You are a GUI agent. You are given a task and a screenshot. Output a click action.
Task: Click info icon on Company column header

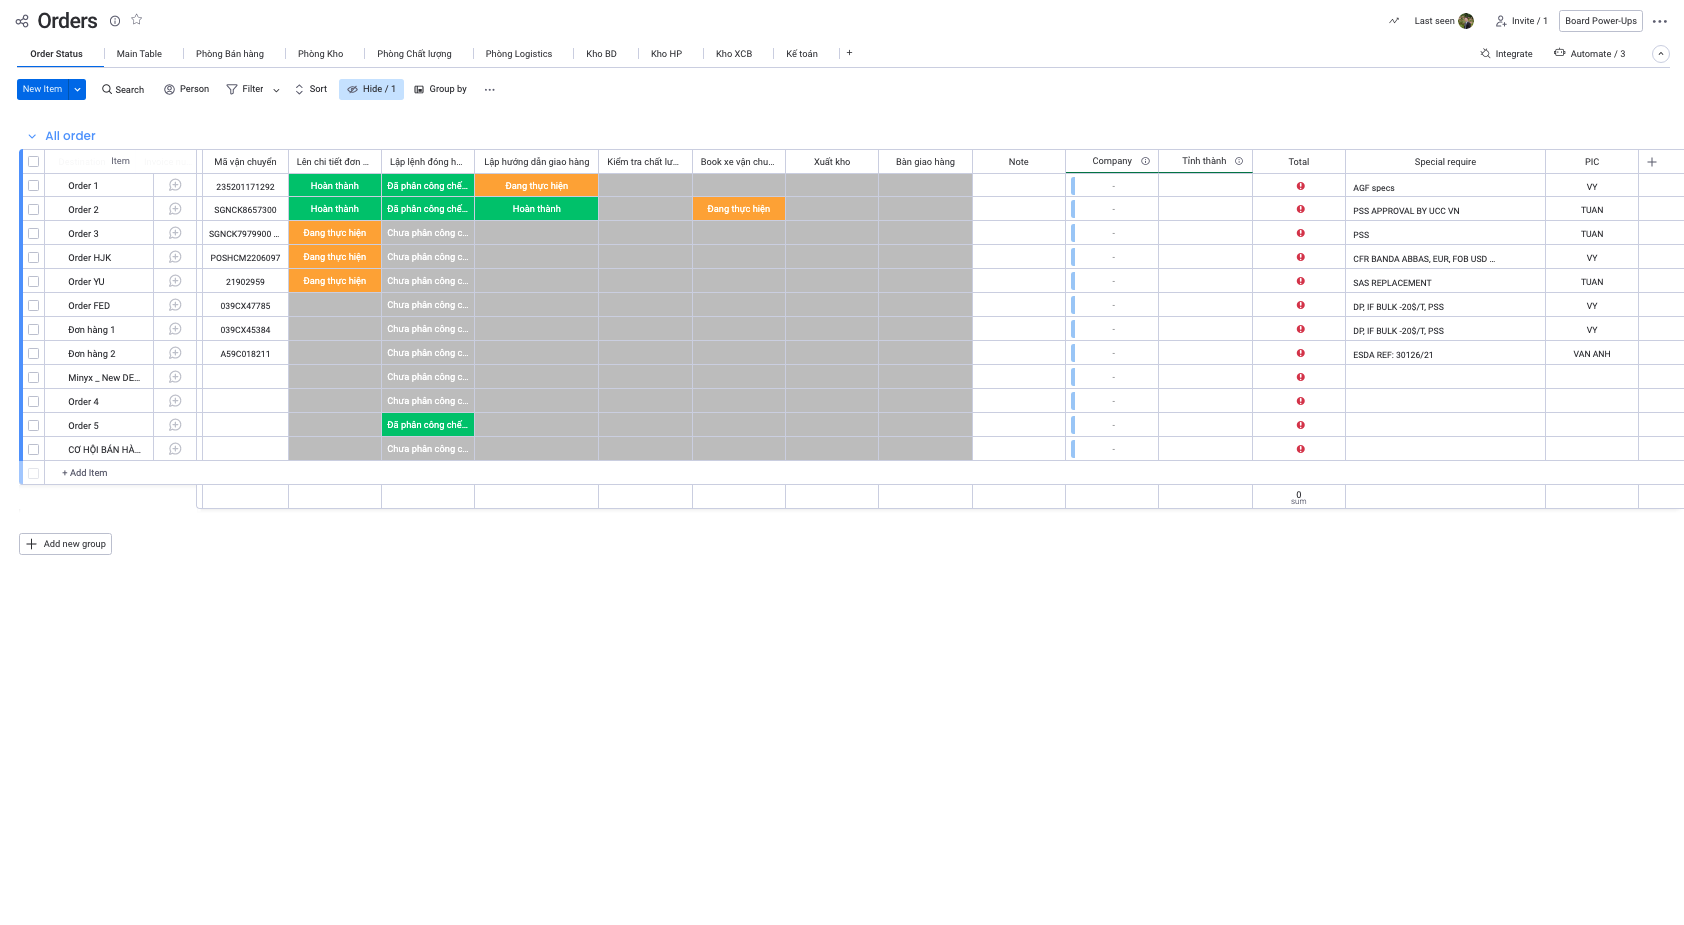[1146, 161]
